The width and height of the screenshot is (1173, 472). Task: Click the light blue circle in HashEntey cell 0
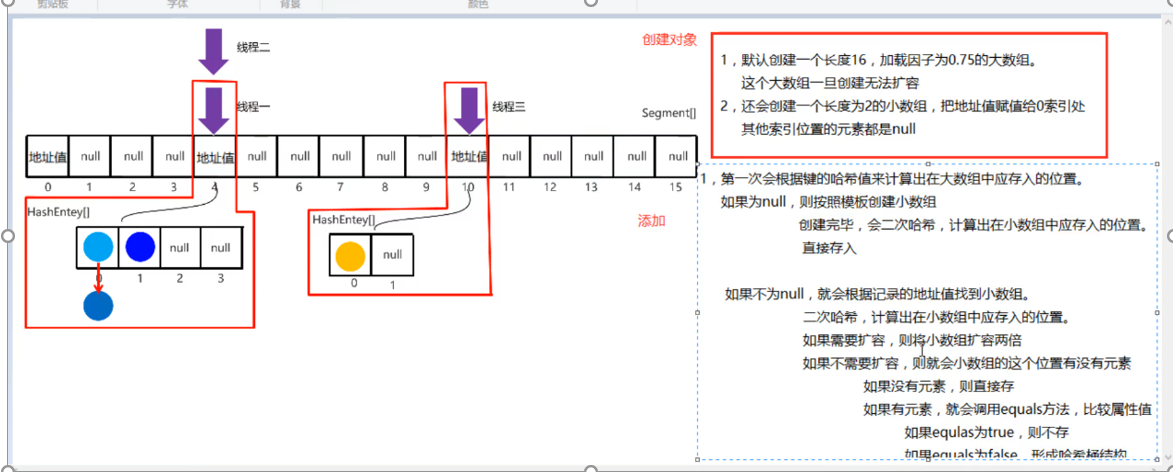[98, 248]
